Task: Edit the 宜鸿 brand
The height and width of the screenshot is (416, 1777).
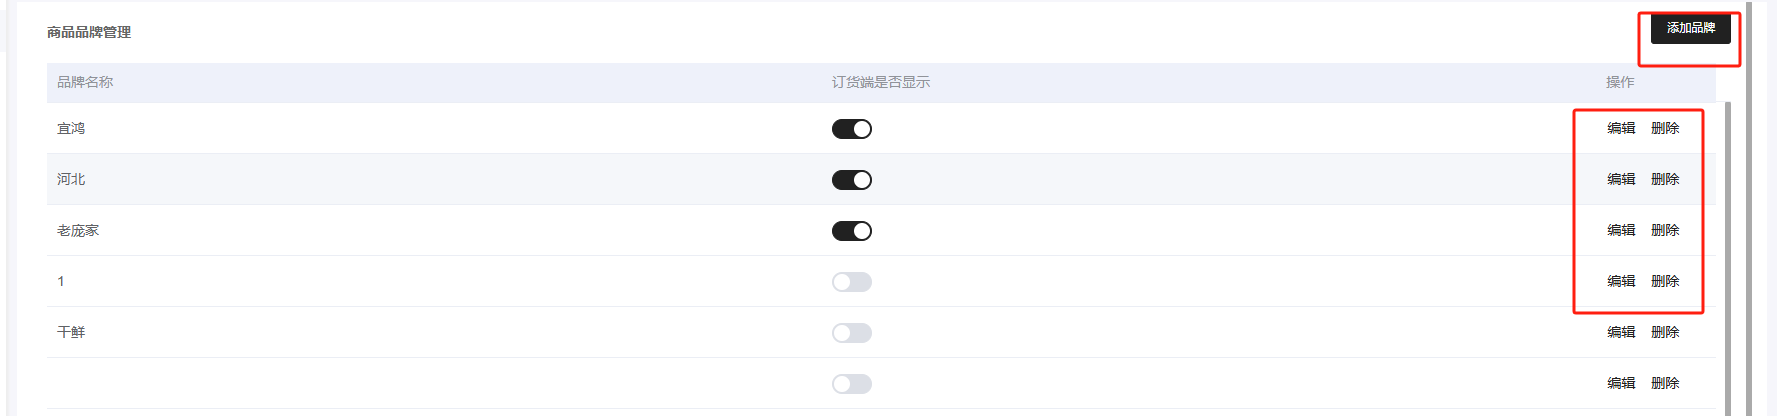Action: [x=1621, y=128]
